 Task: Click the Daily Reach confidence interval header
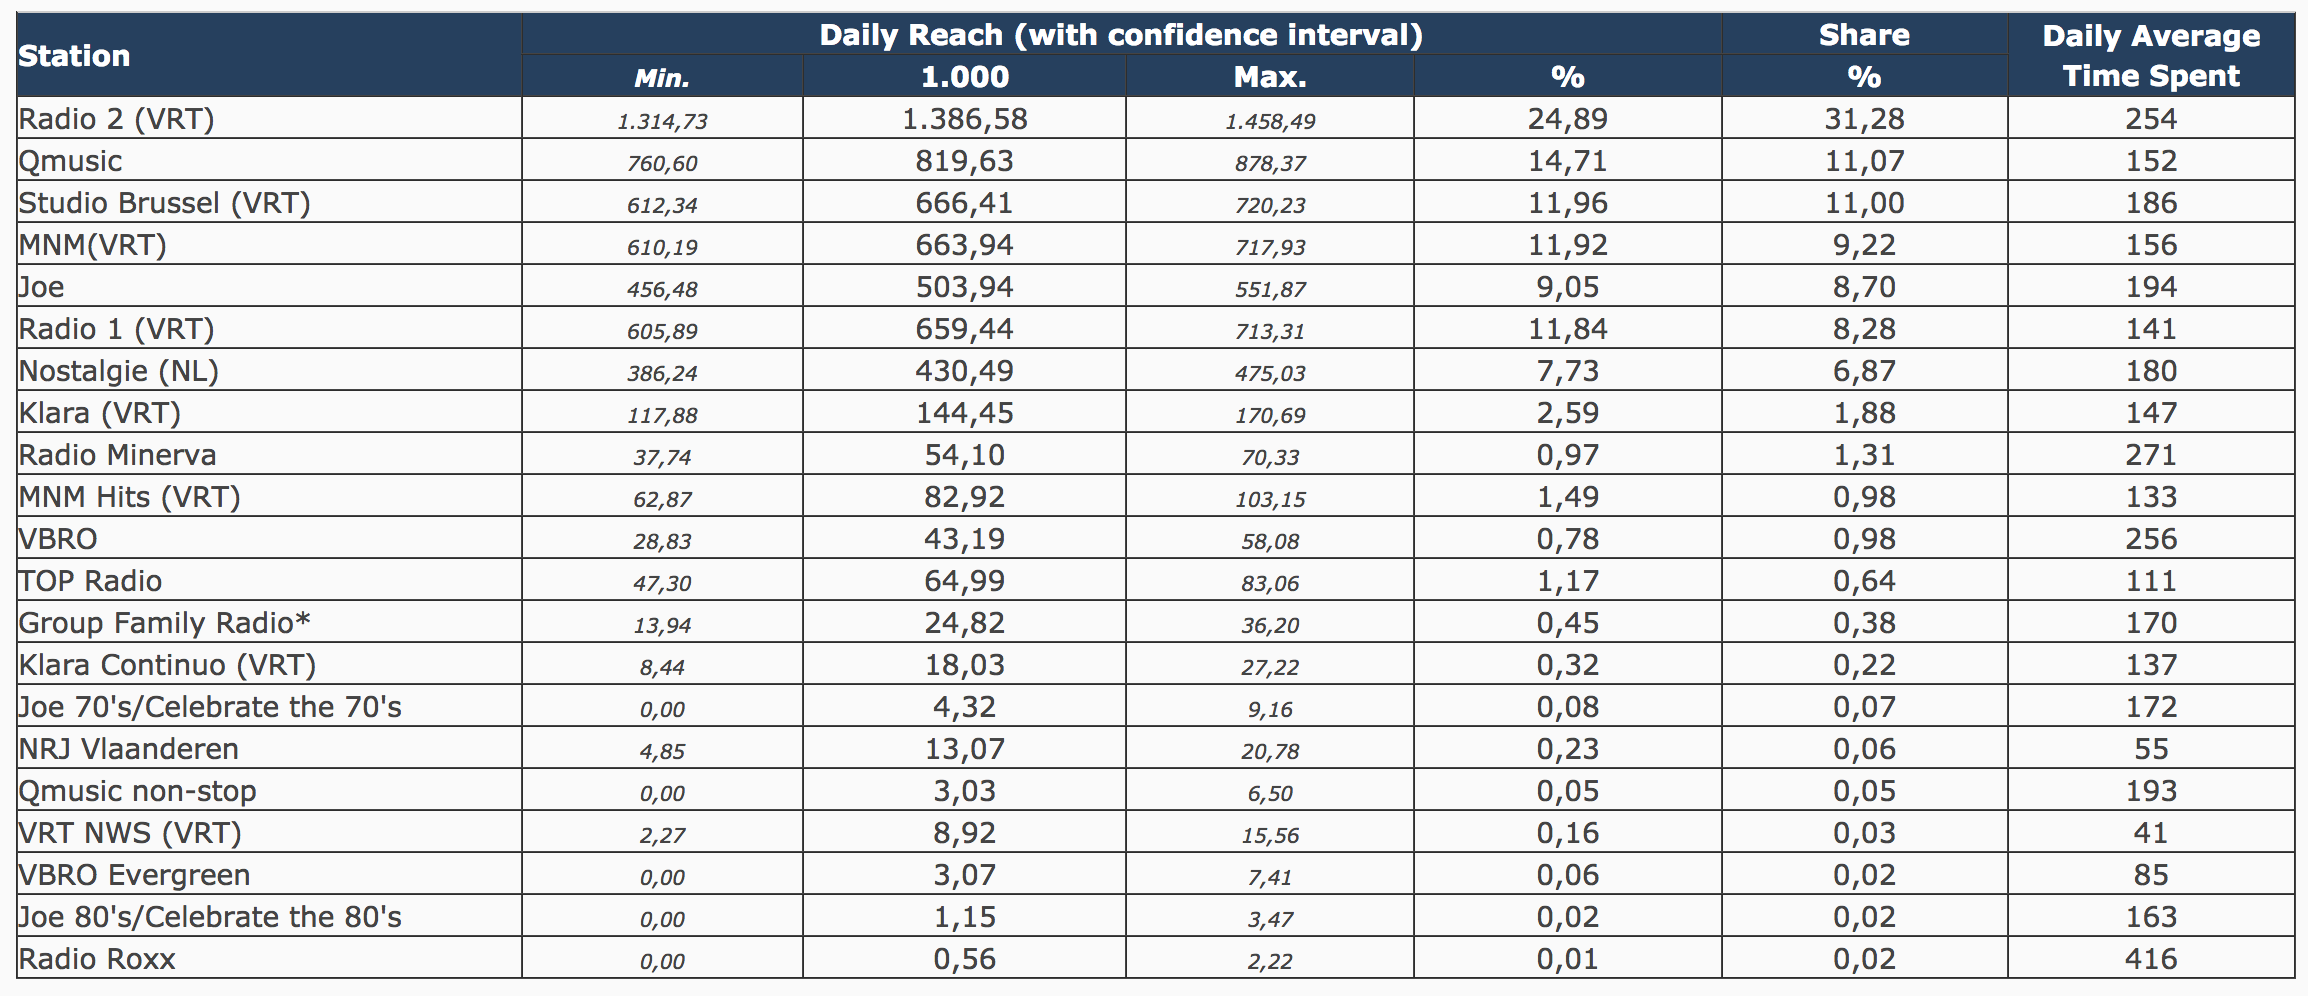click(x=1121, y=35)
